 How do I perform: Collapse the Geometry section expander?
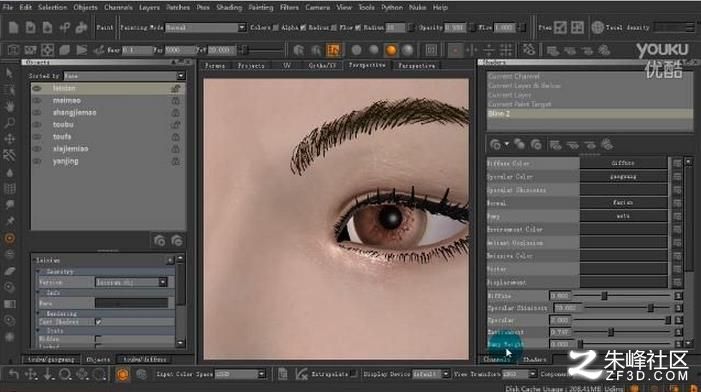(38, 271)
